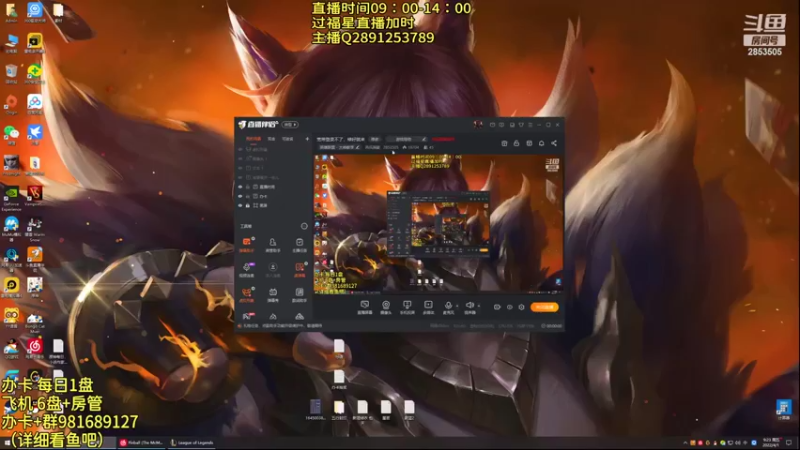Click the status message at window bottom left
This screenshot has height=450, width=800.
(281, 326)
